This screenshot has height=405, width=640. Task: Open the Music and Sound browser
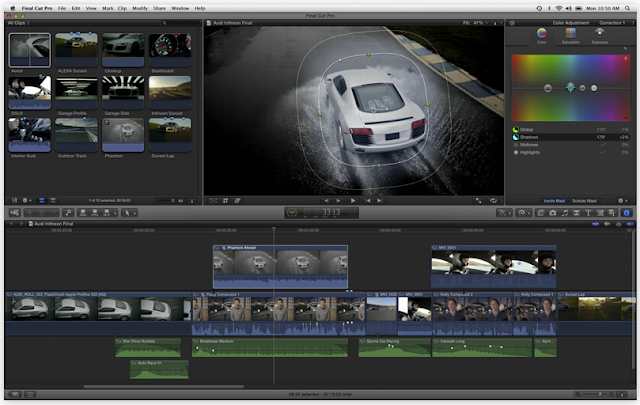(564, 213)
